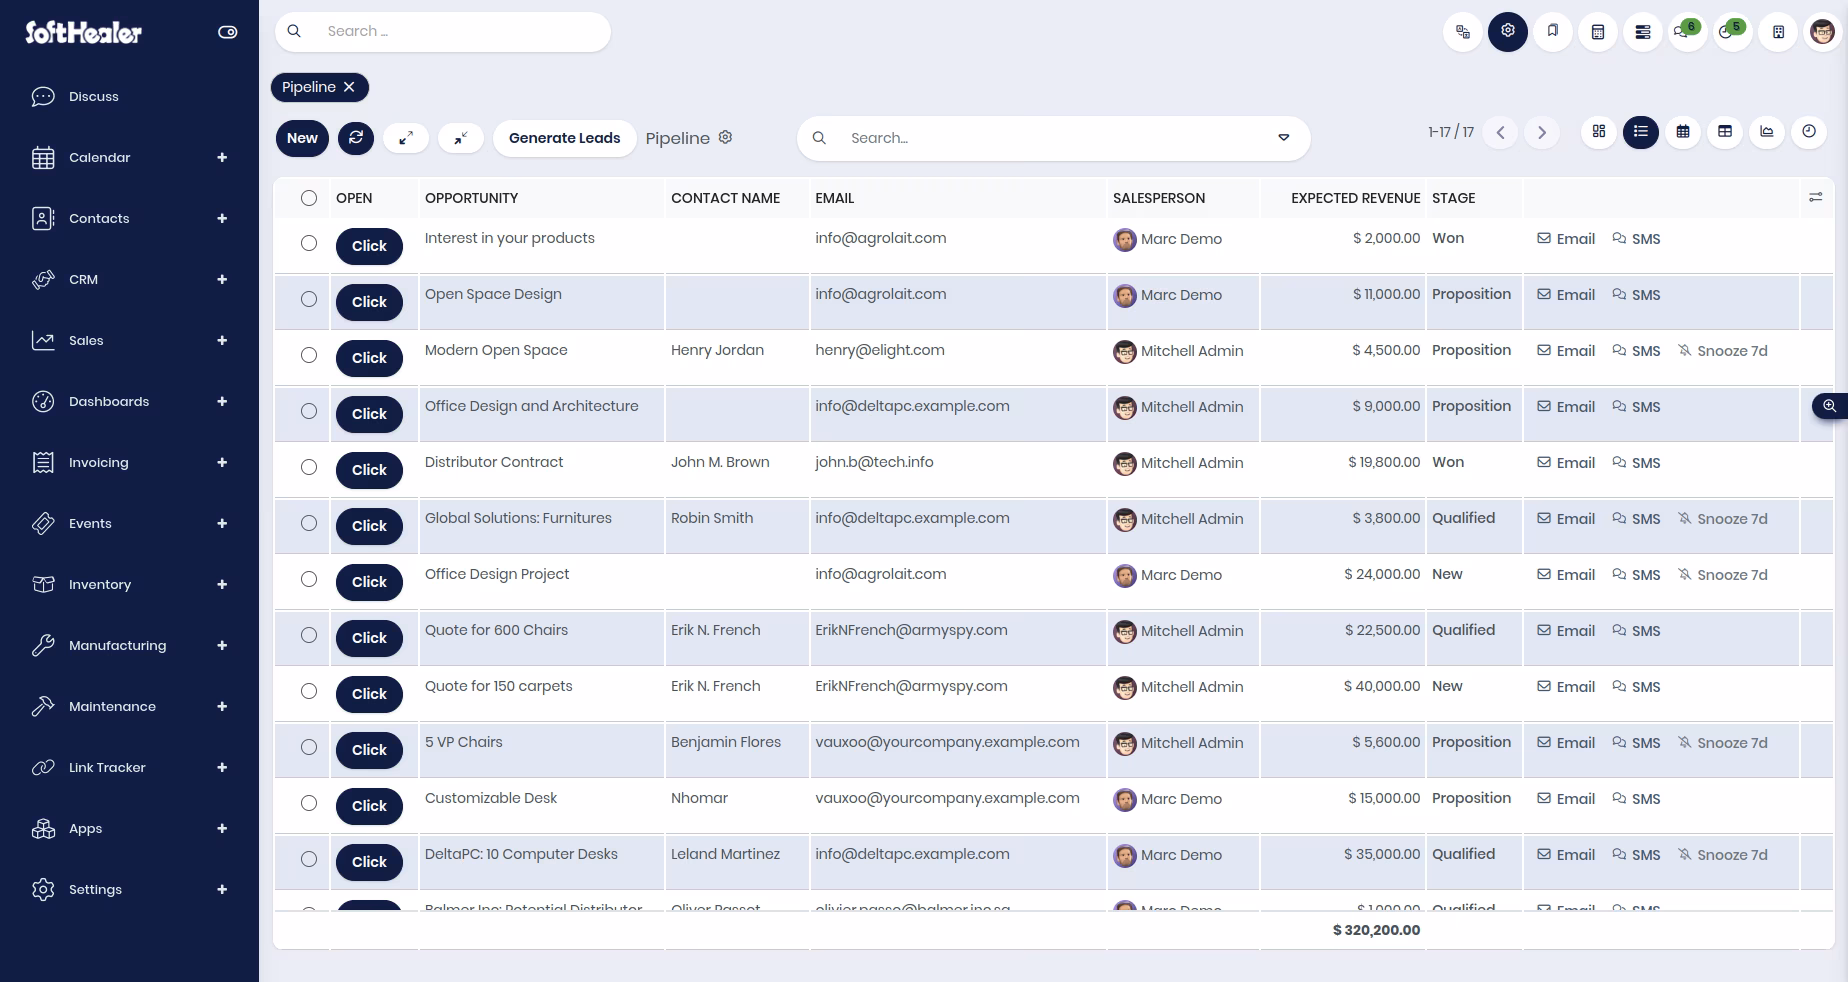Open optional columns adjuster in table header
This screenshot has height=982, width=1848.
pyautogui.click(x=1816, y=197)
